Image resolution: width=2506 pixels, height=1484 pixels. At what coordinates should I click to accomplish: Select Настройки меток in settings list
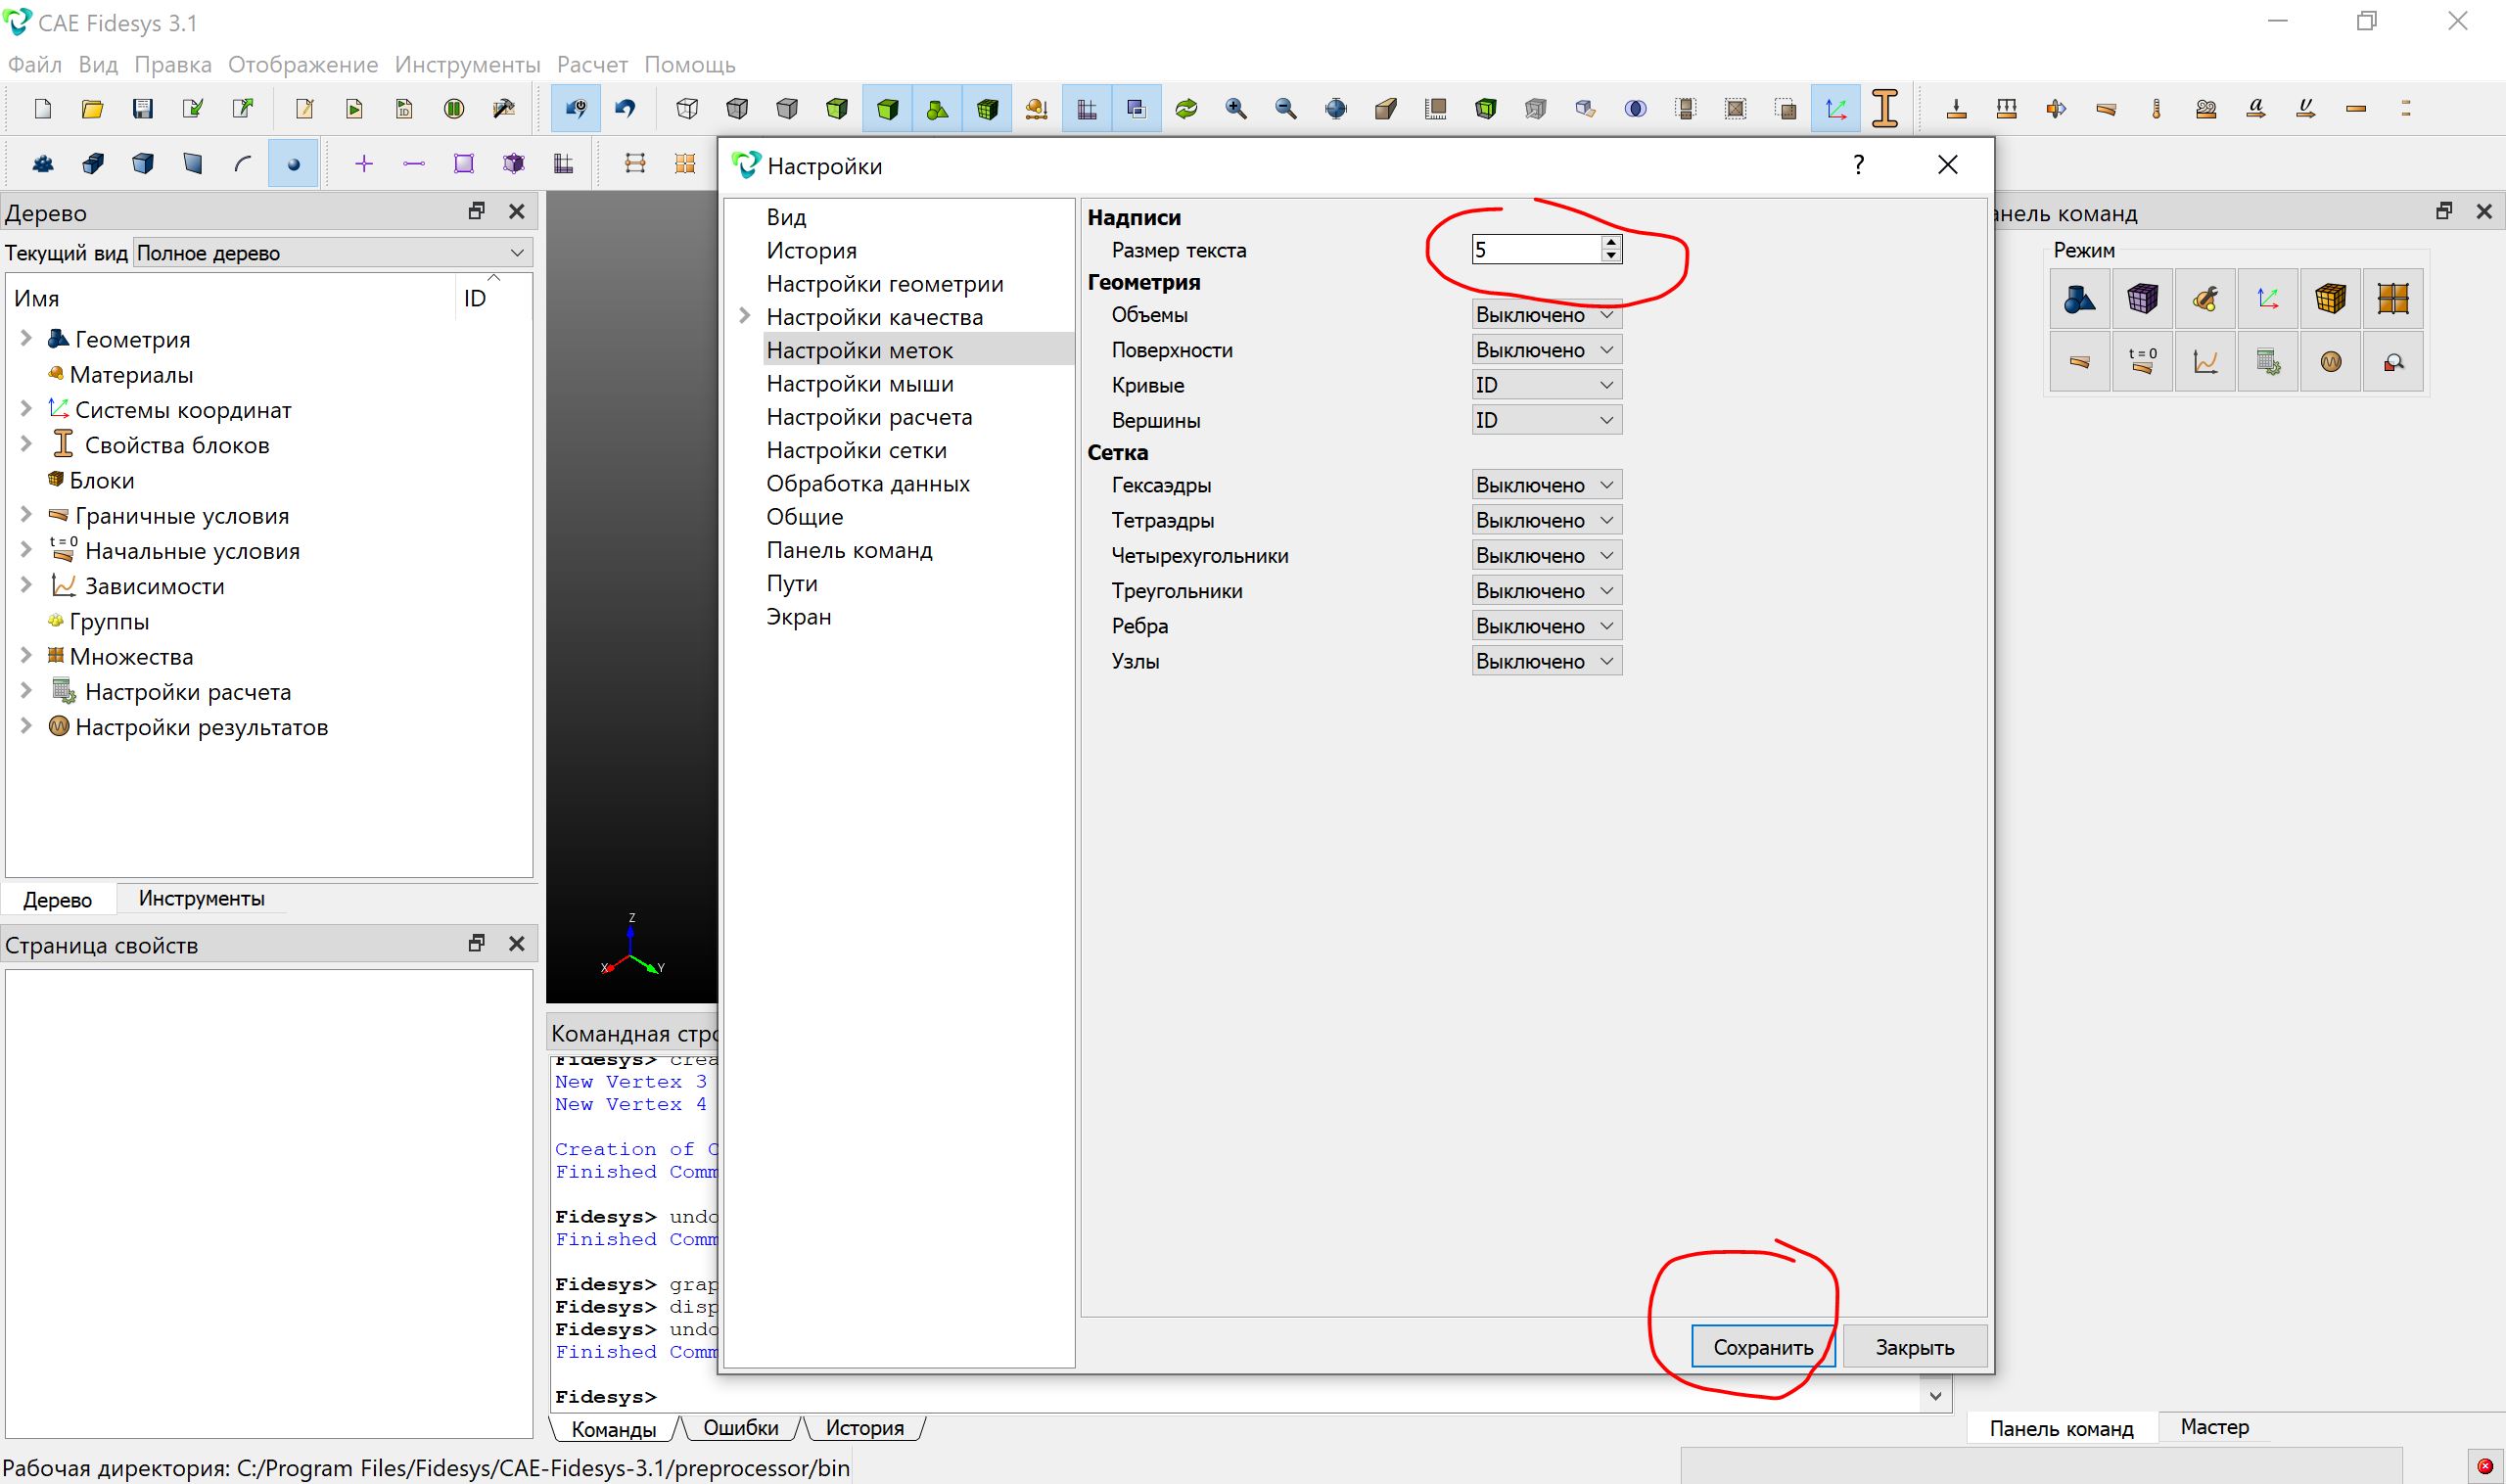click(859, 350)
